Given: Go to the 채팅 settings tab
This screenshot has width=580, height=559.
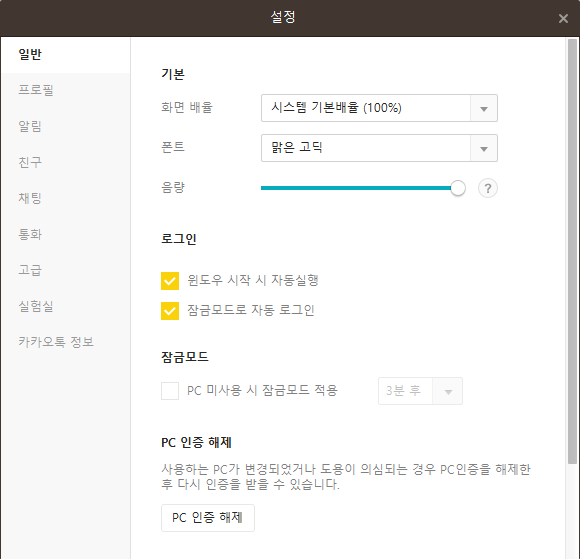Looking at the screenshot, I should (x=30, y=198).
